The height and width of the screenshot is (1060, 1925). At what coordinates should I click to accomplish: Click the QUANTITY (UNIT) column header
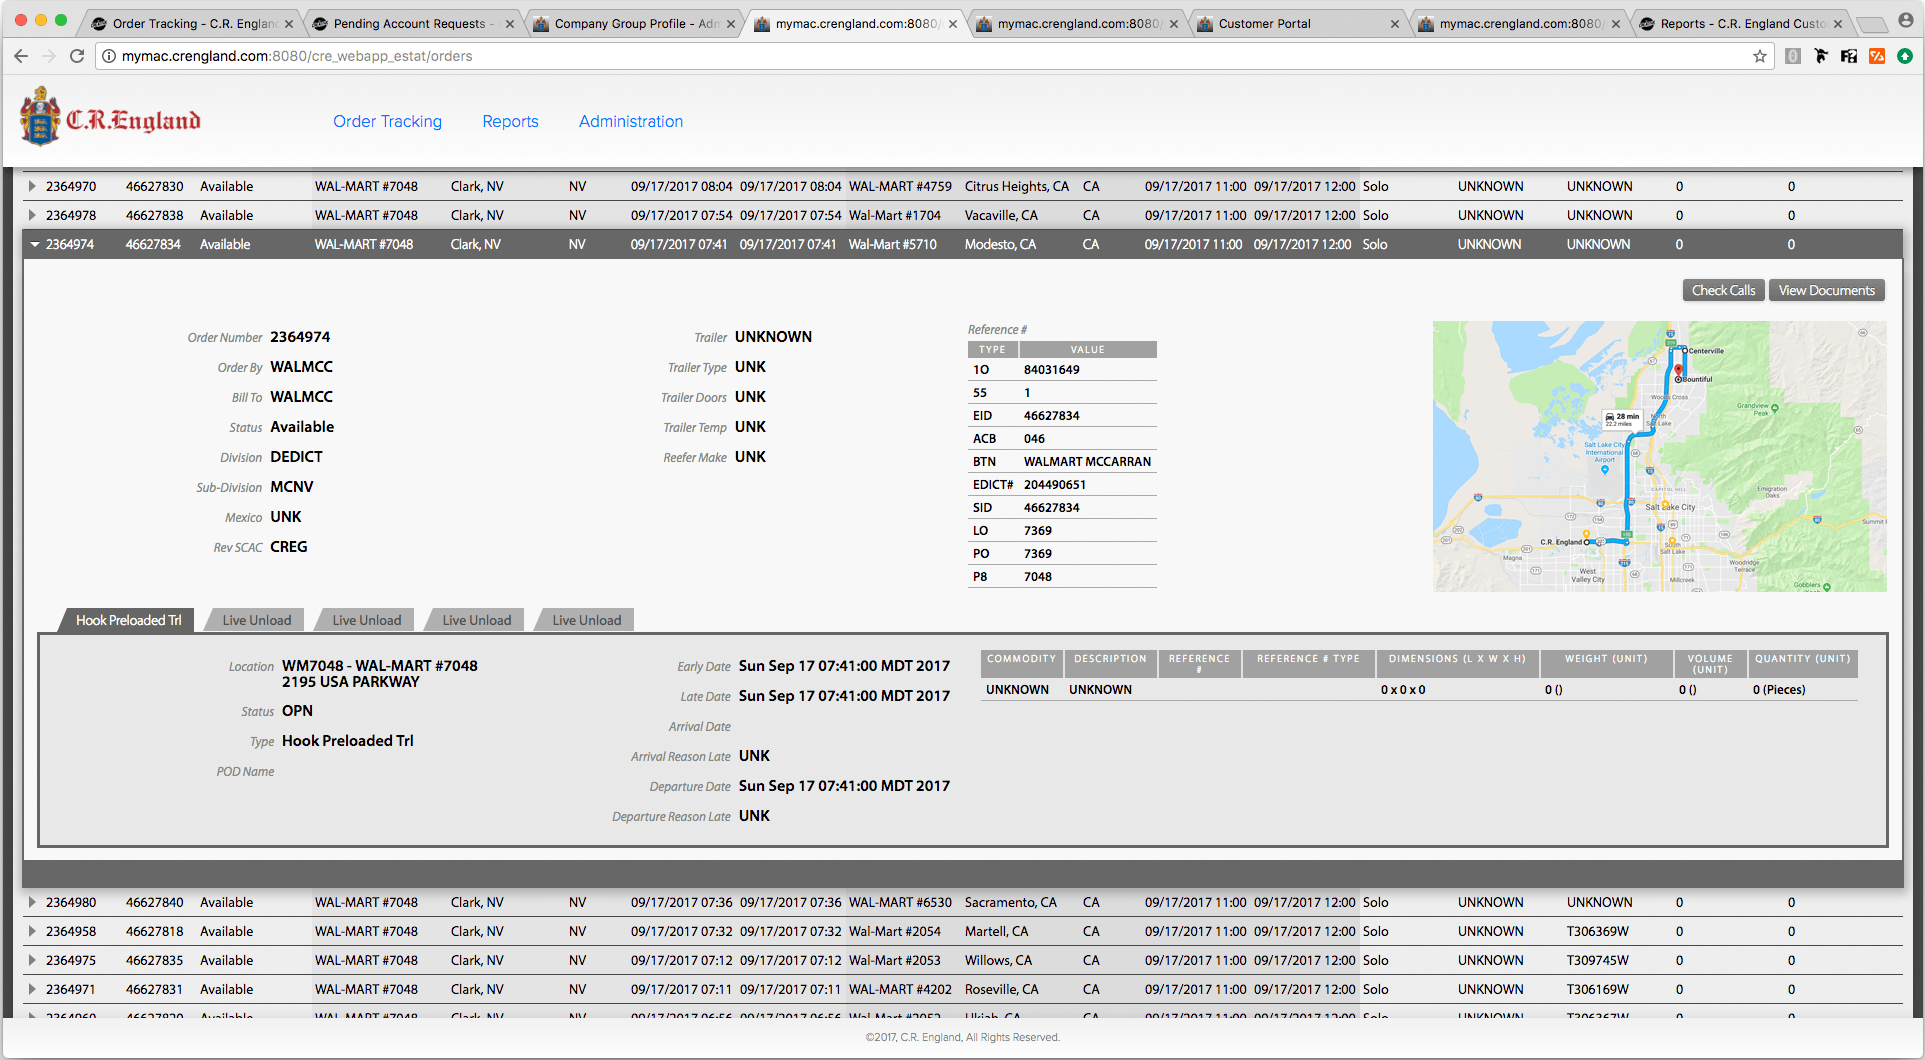pyautogui.click(x=1803, y=663)
